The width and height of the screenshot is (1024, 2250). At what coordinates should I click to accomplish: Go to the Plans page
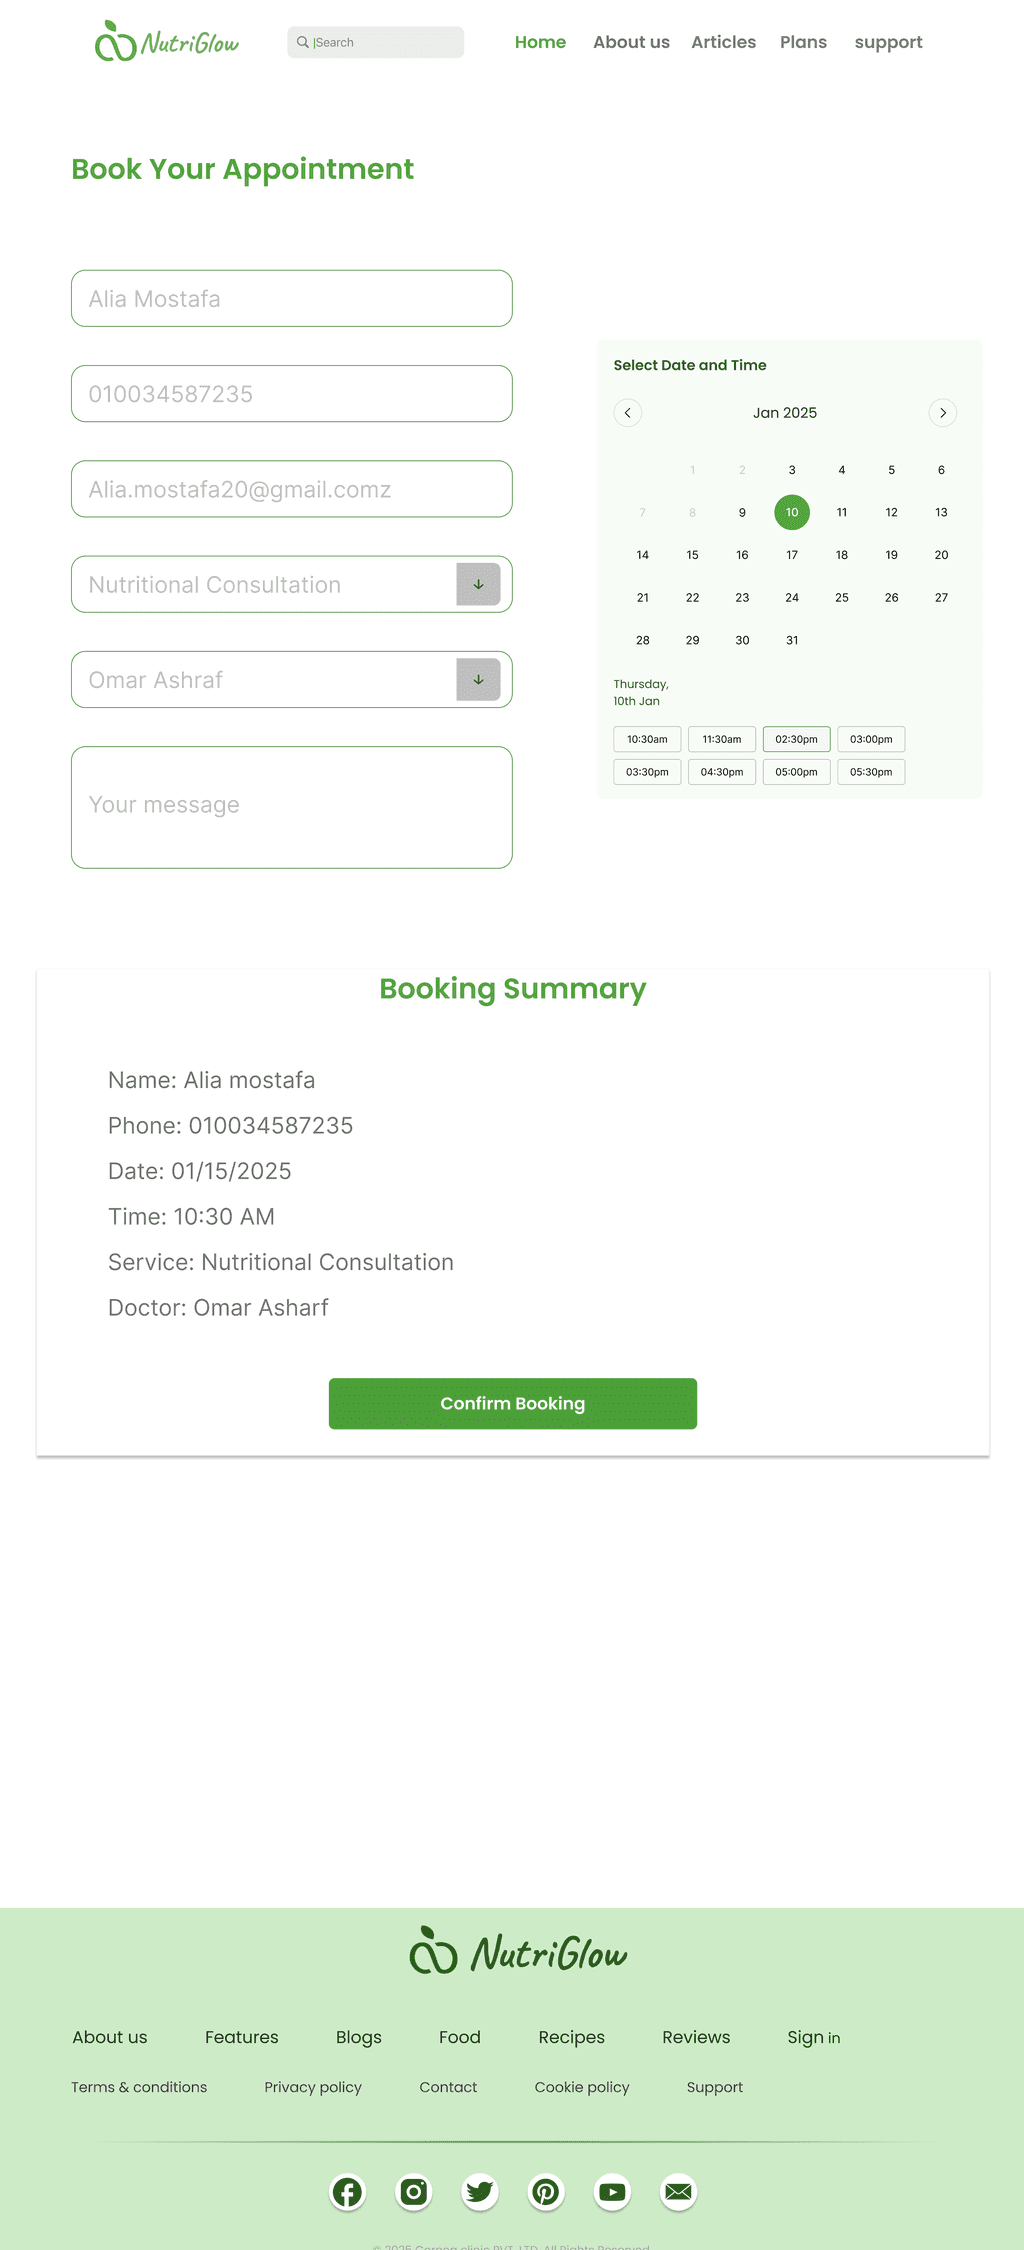pos(803,42)
